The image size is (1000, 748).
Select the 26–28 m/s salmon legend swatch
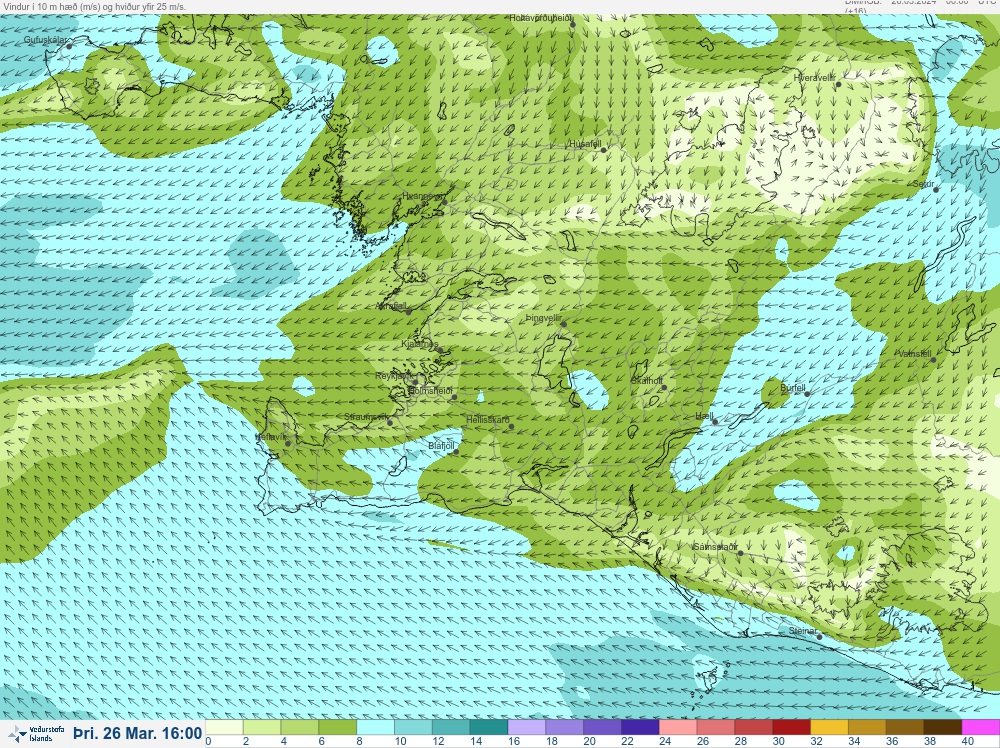point(716,727)
